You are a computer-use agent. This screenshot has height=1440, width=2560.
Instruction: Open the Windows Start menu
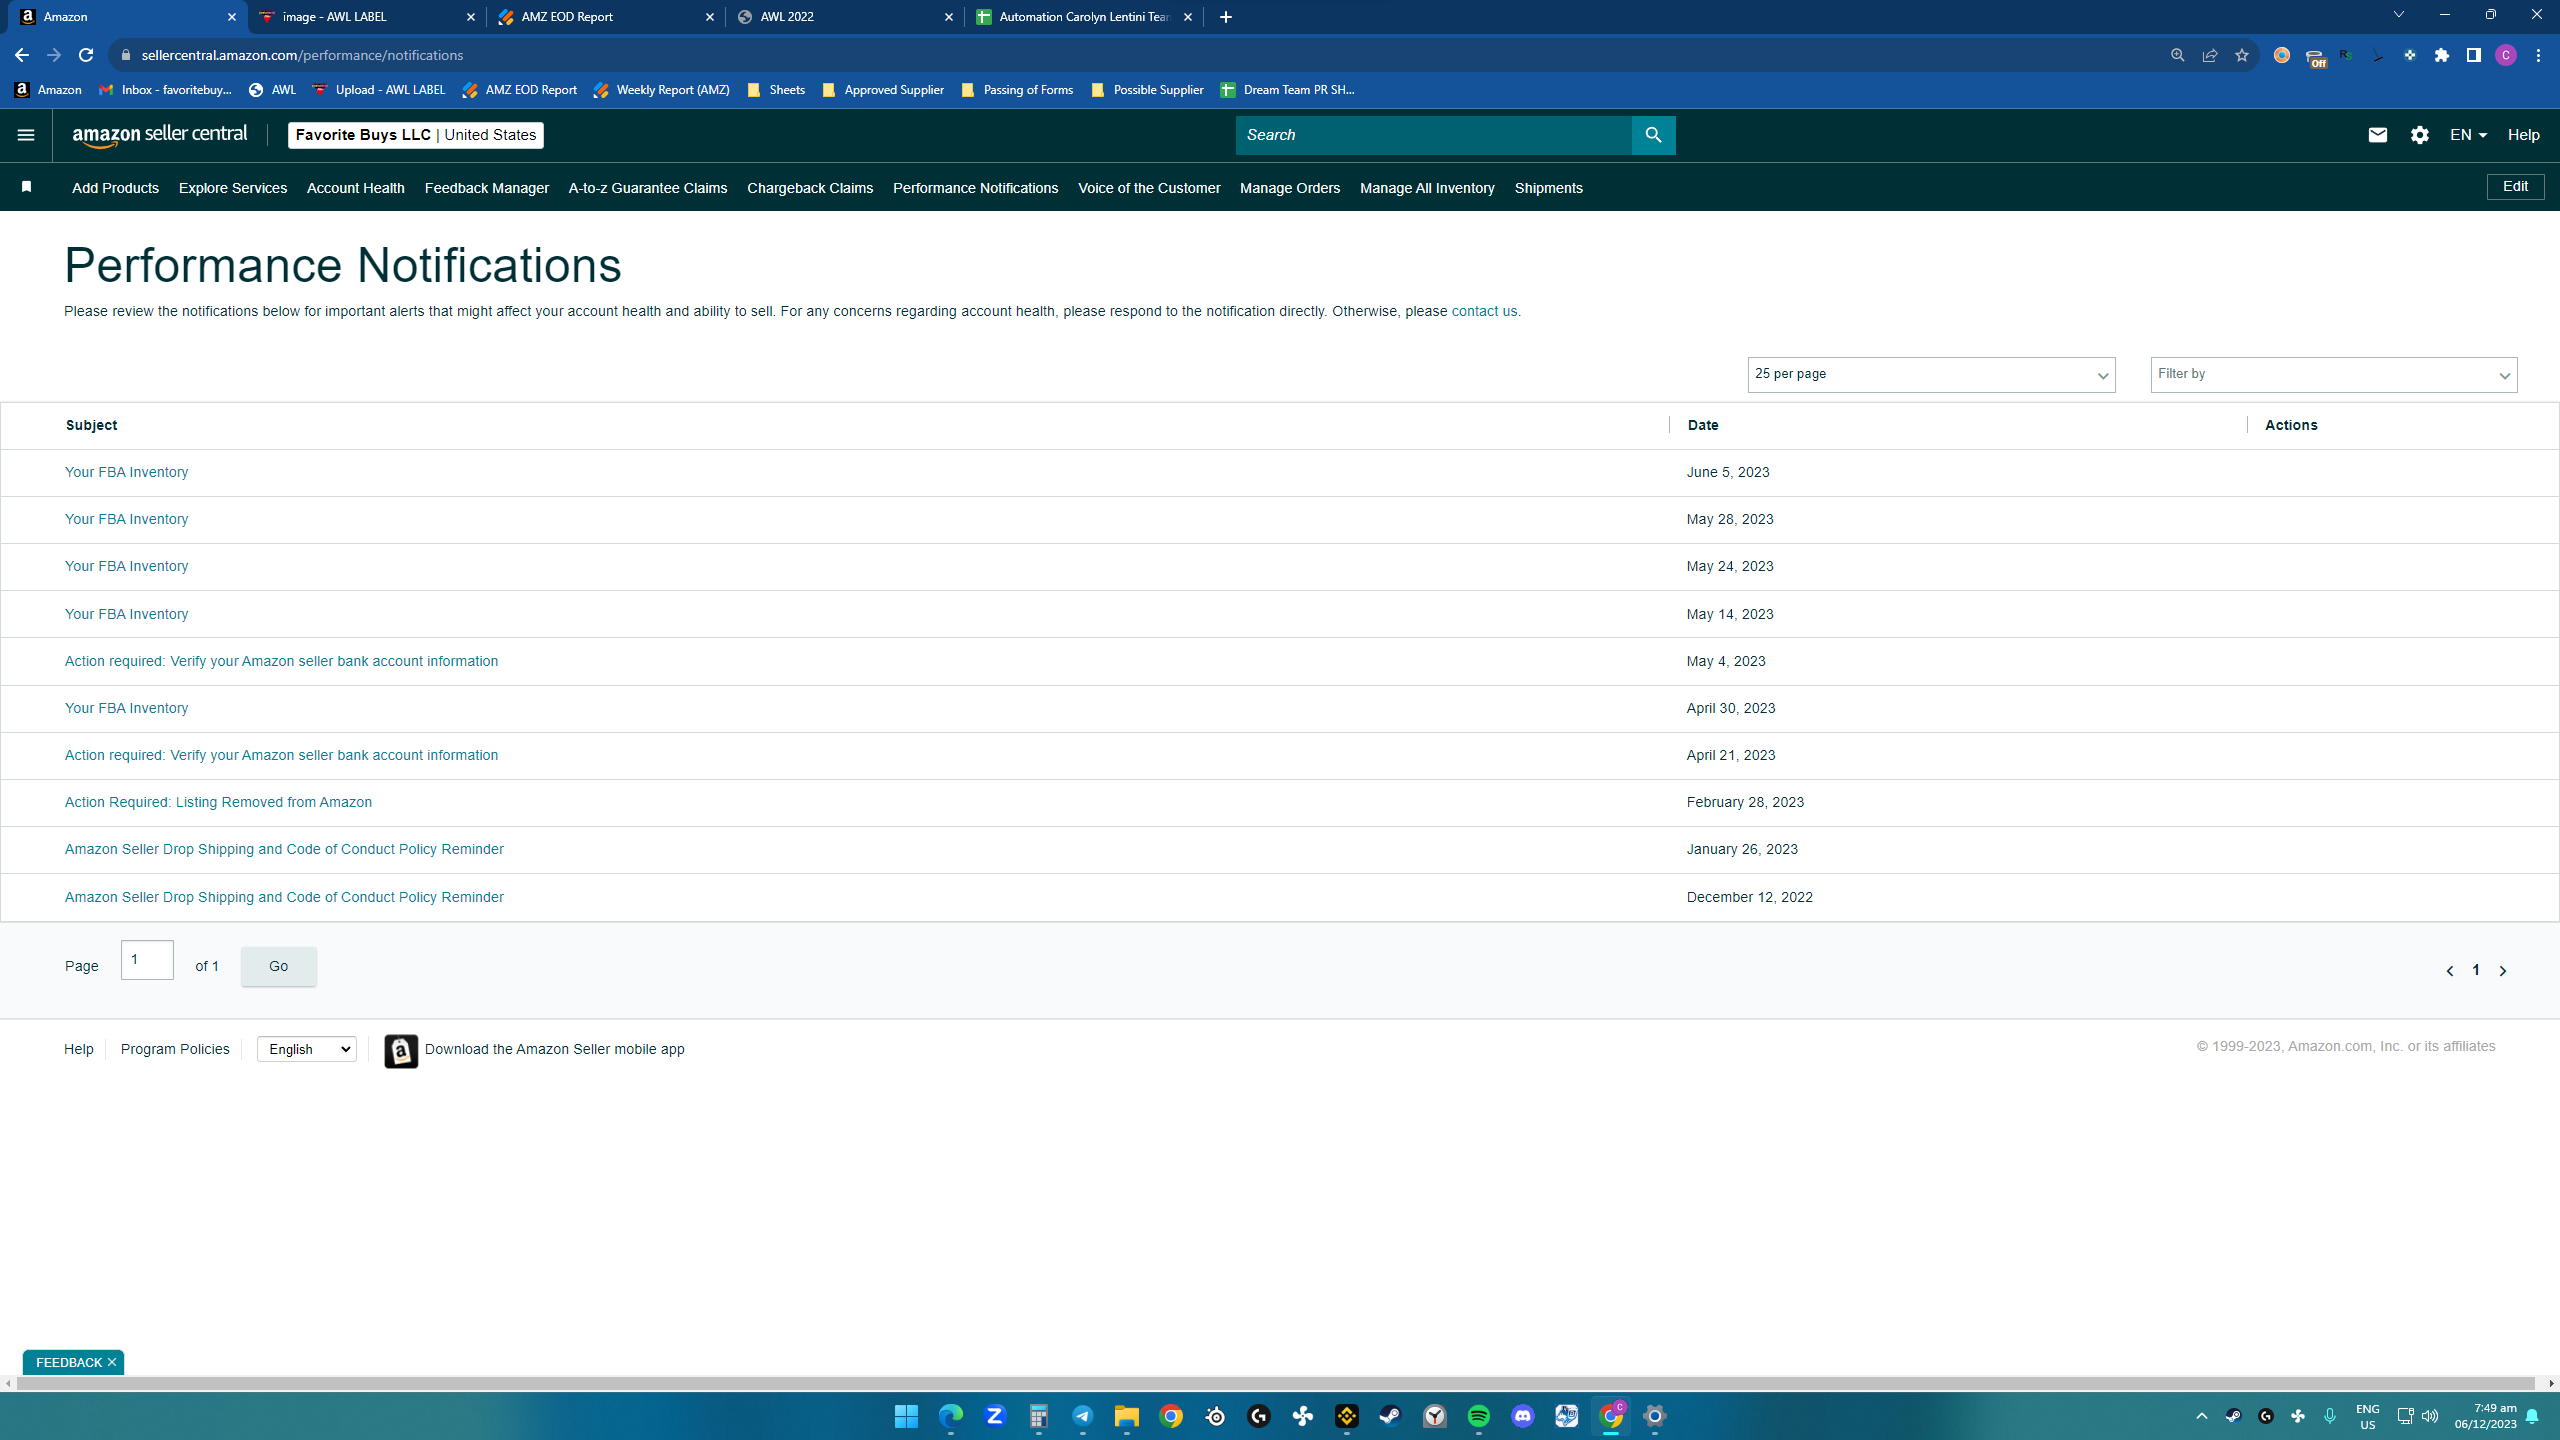coord(906,1416)
